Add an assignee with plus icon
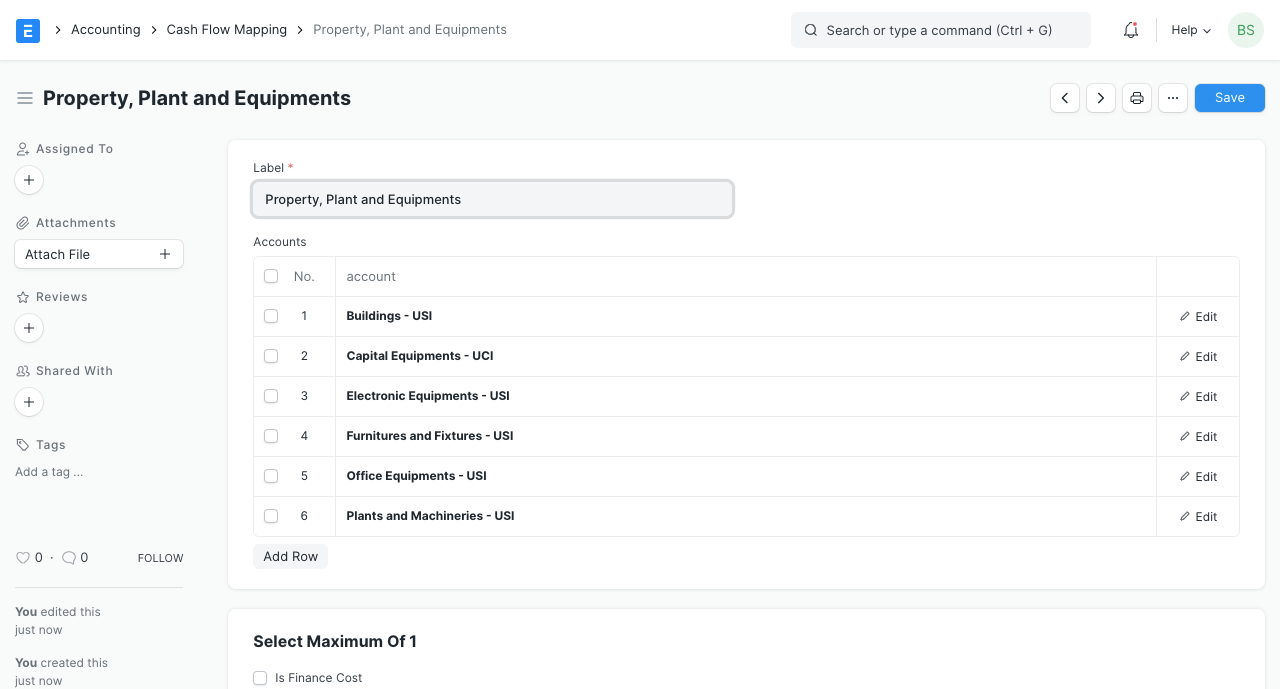The width and height of the screenshot is (1280, 689). pyautogui.click(x=29, y=180)
